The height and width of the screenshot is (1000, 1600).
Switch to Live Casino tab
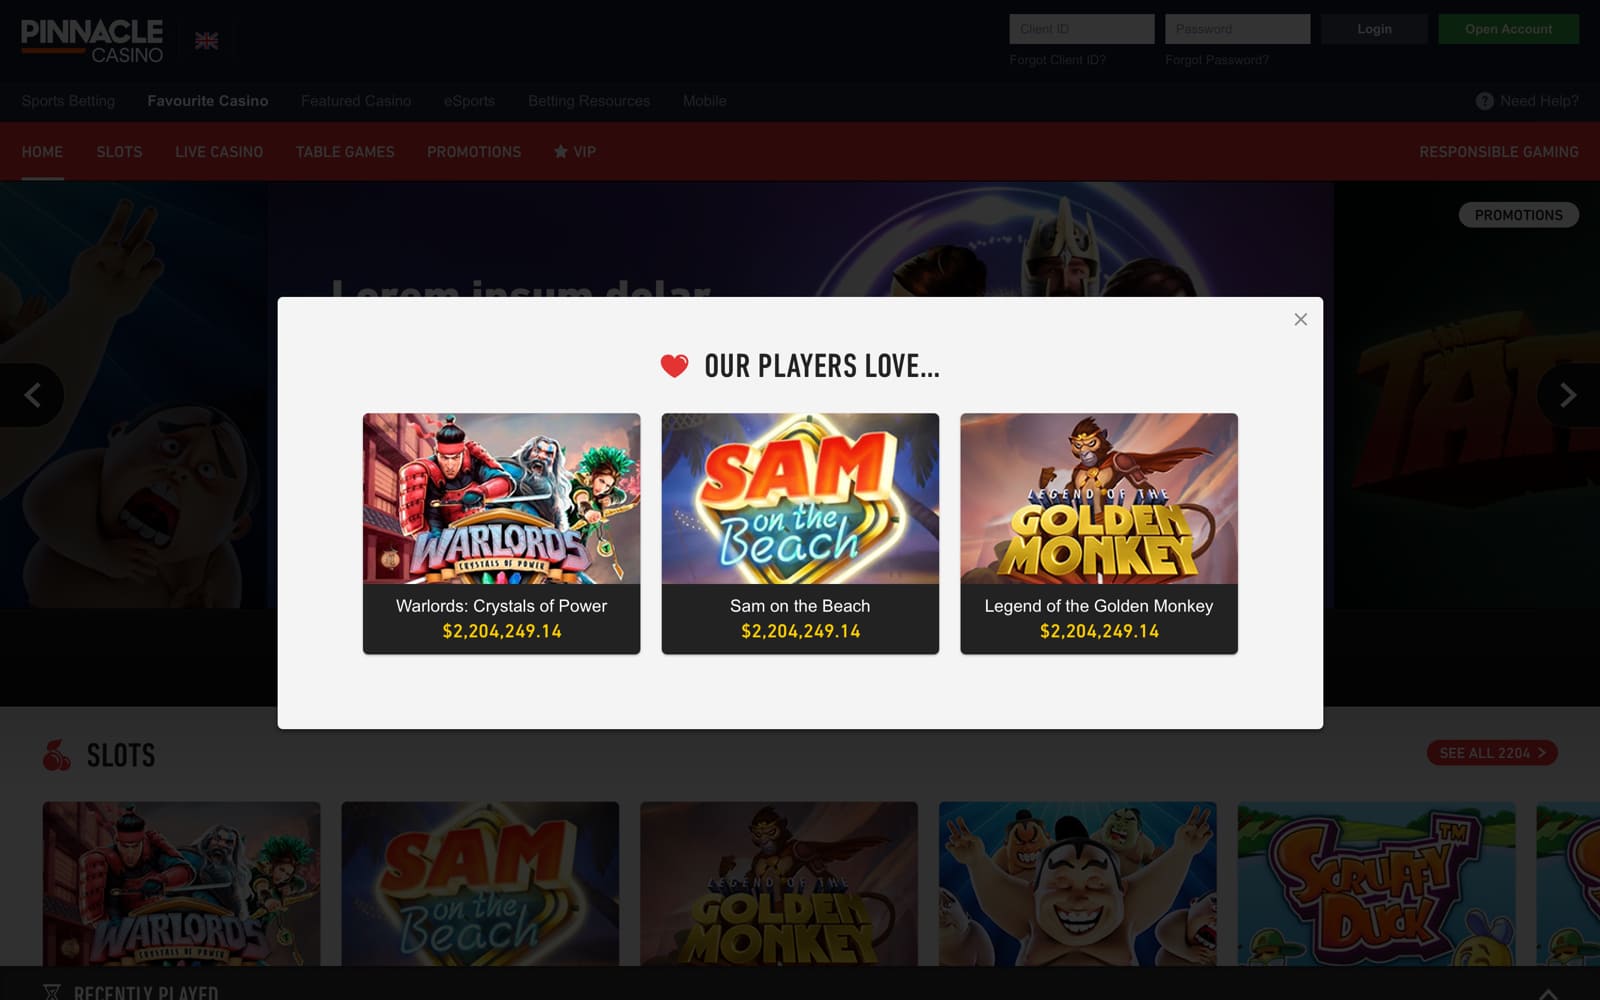[219, 152]
